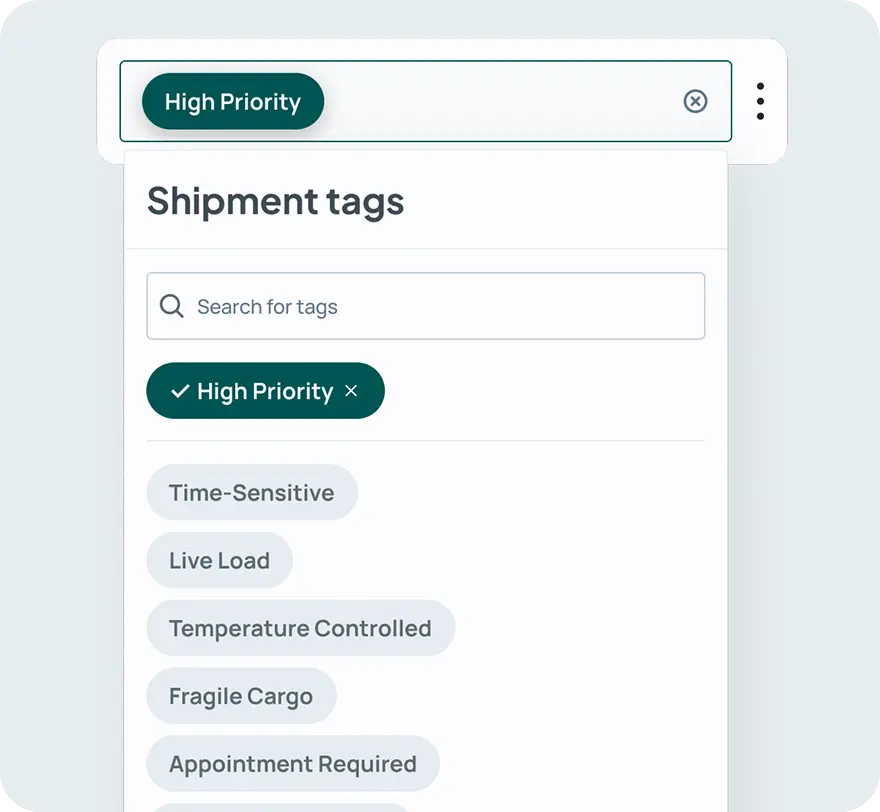Remove High Priority using its small × icon
Viewport: 880px width, 812px height.
351,391
